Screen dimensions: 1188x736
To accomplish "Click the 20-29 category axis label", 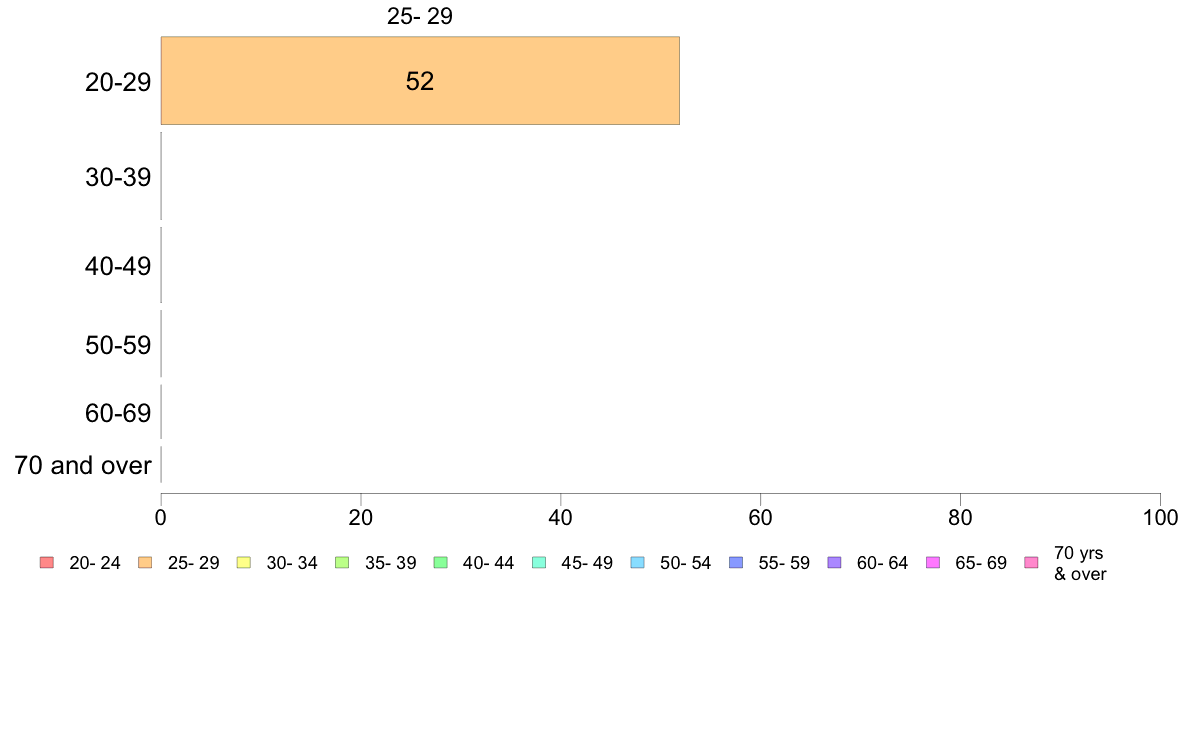I will point(118,82).
